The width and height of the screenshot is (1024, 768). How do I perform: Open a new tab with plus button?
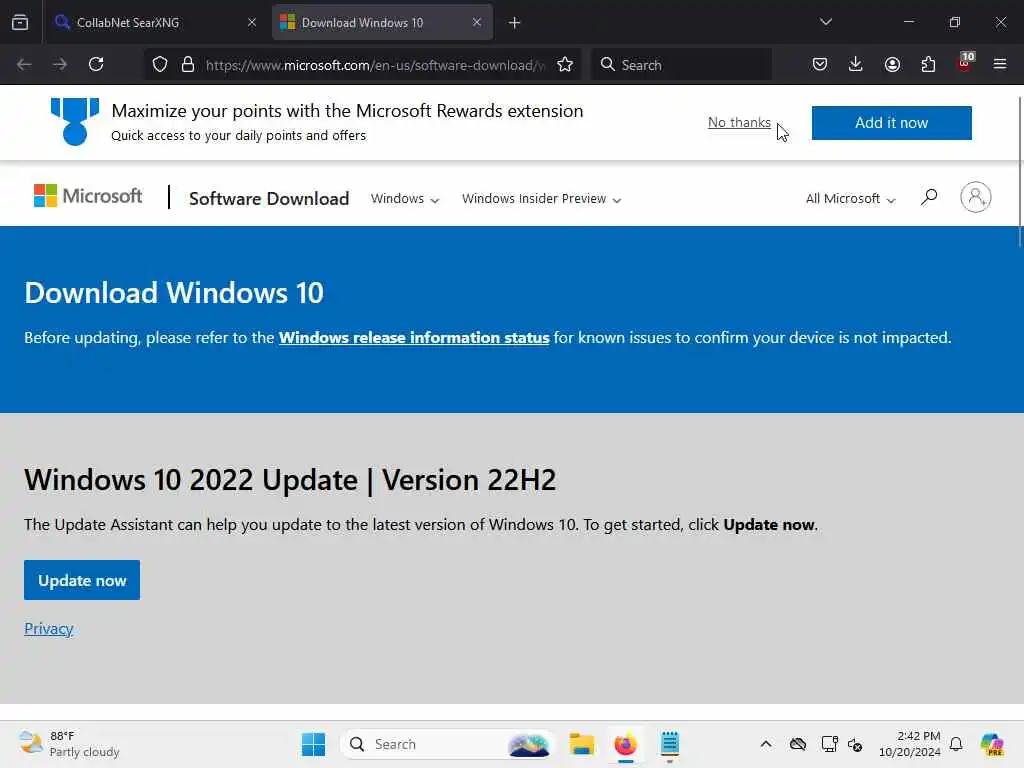coord(515,23)
